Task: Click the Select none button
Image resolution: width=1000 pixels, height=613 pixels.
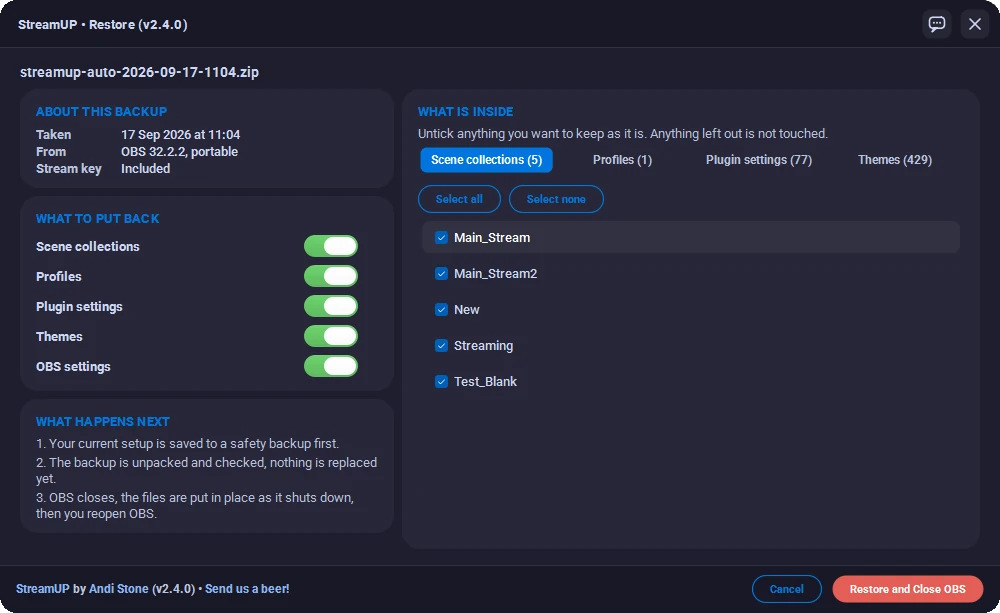Action: 556,199
